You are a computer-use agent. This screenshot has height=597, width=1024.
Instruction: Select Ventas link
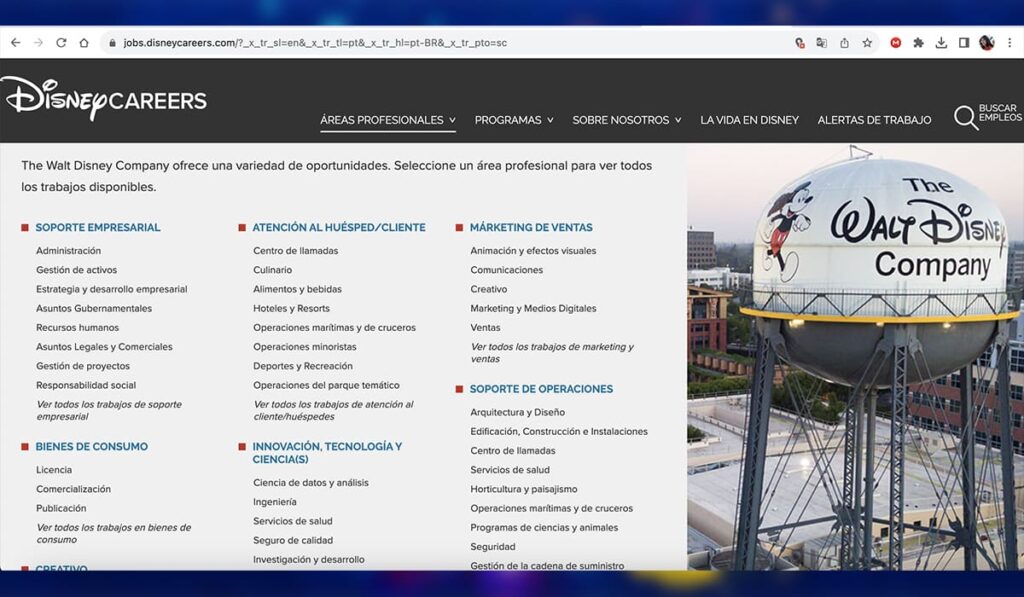(485, 328)
